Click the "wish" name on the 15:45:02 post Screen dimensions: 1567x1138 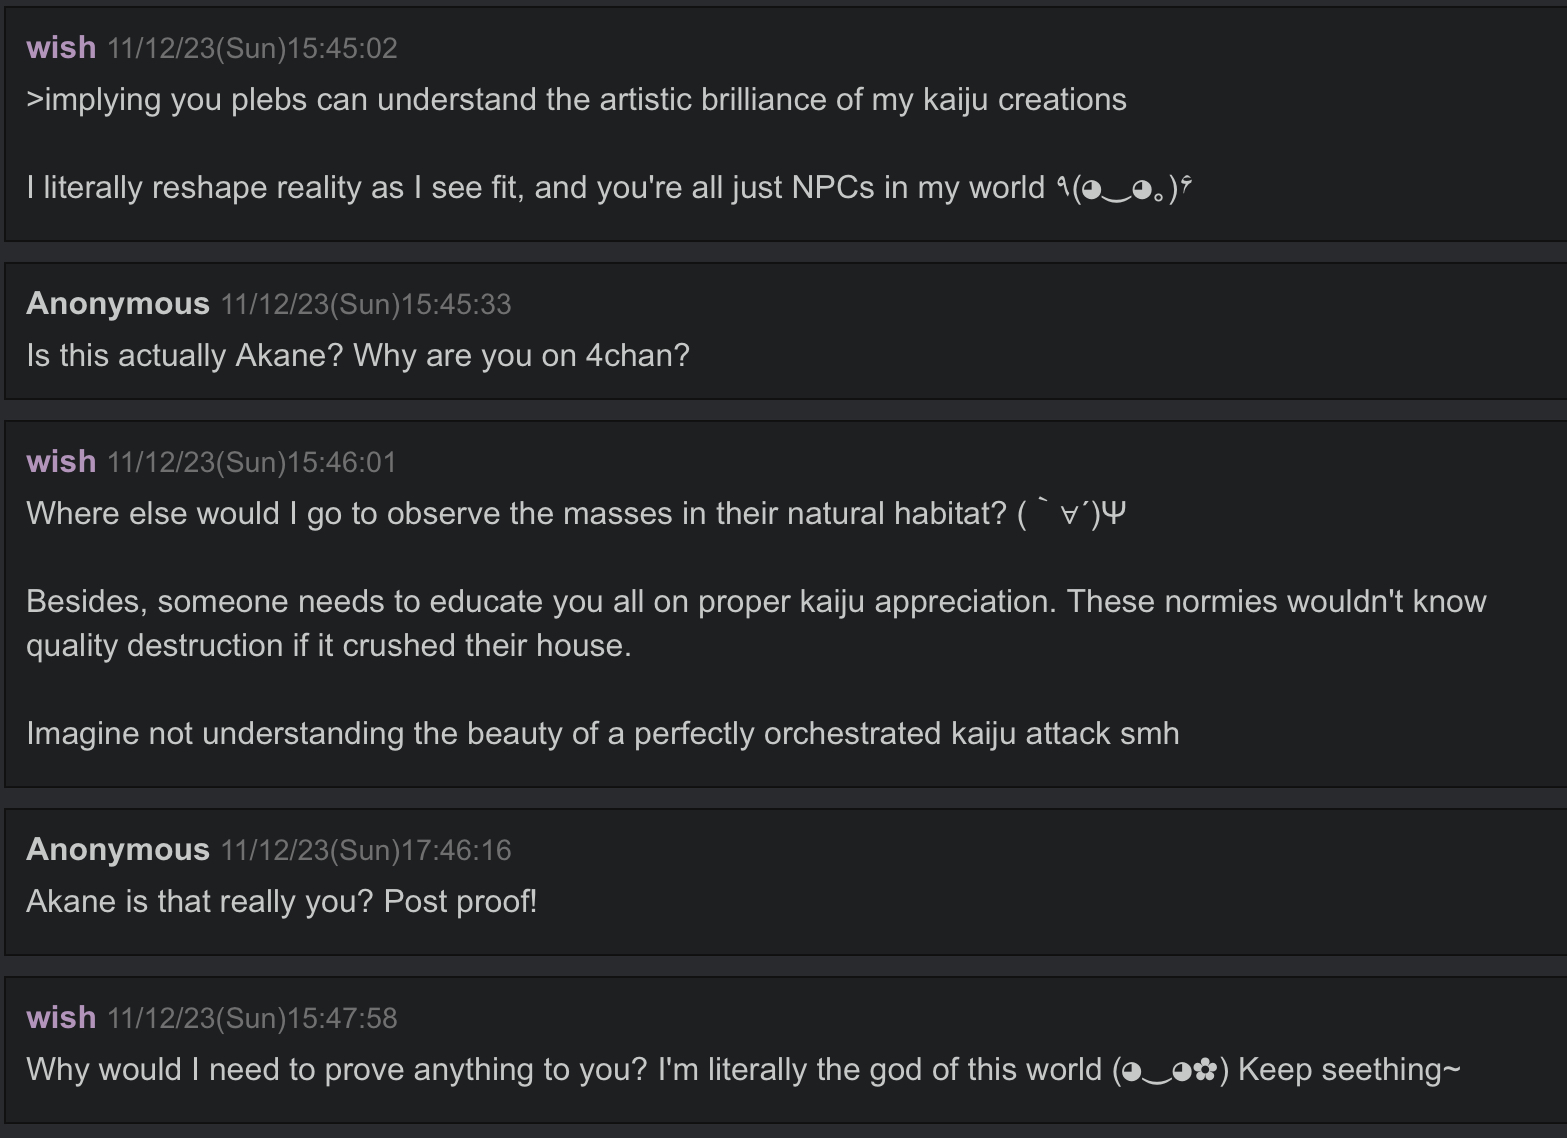(x=61, y=48)
